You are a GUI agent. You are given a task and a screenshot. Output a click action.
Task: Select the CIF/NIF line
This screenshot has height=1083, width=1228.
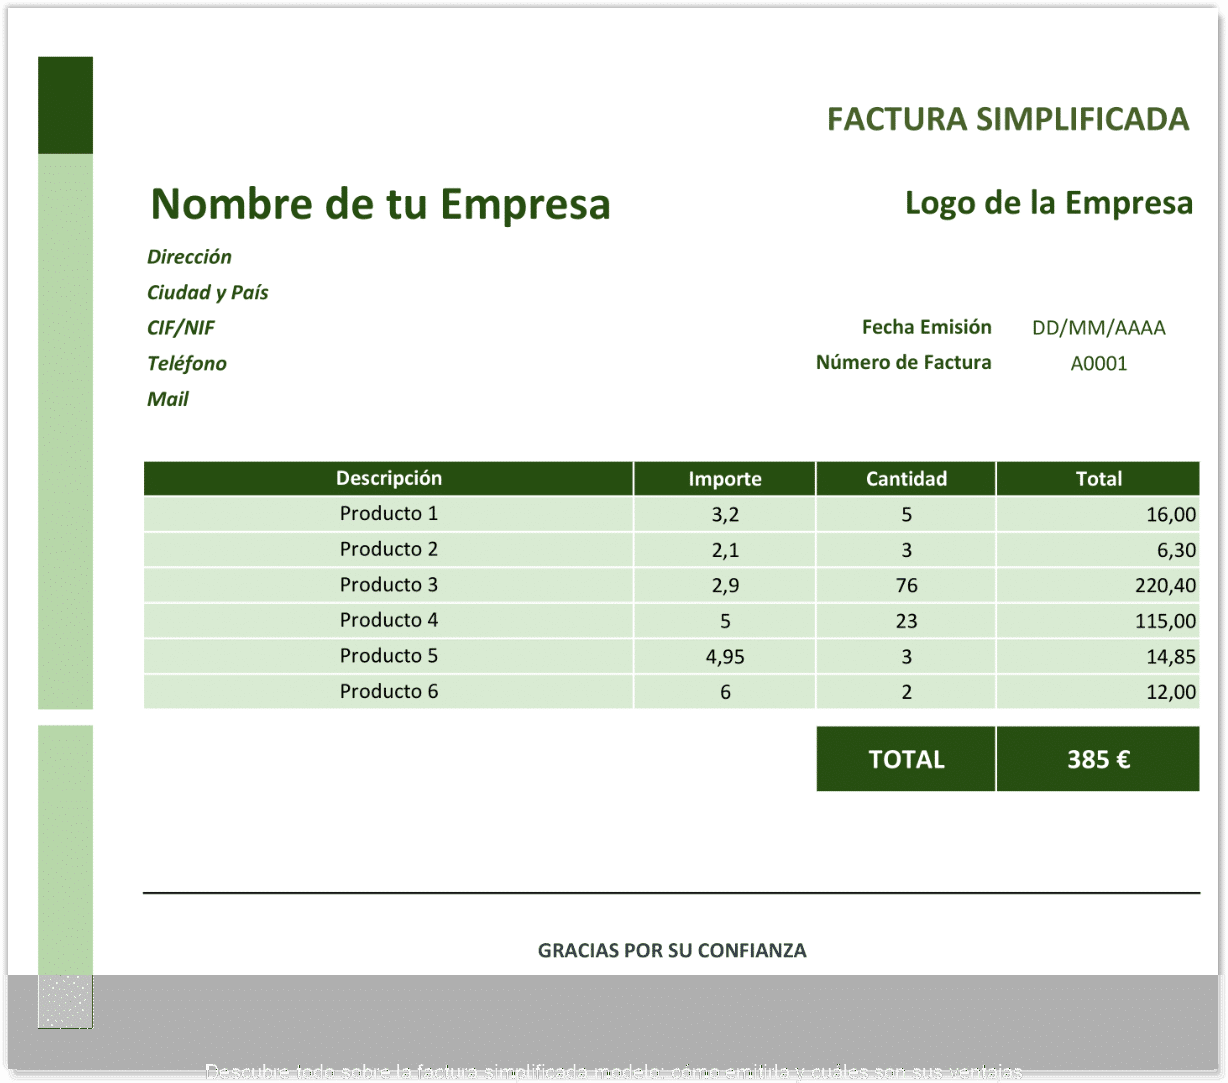coord(181,328)
